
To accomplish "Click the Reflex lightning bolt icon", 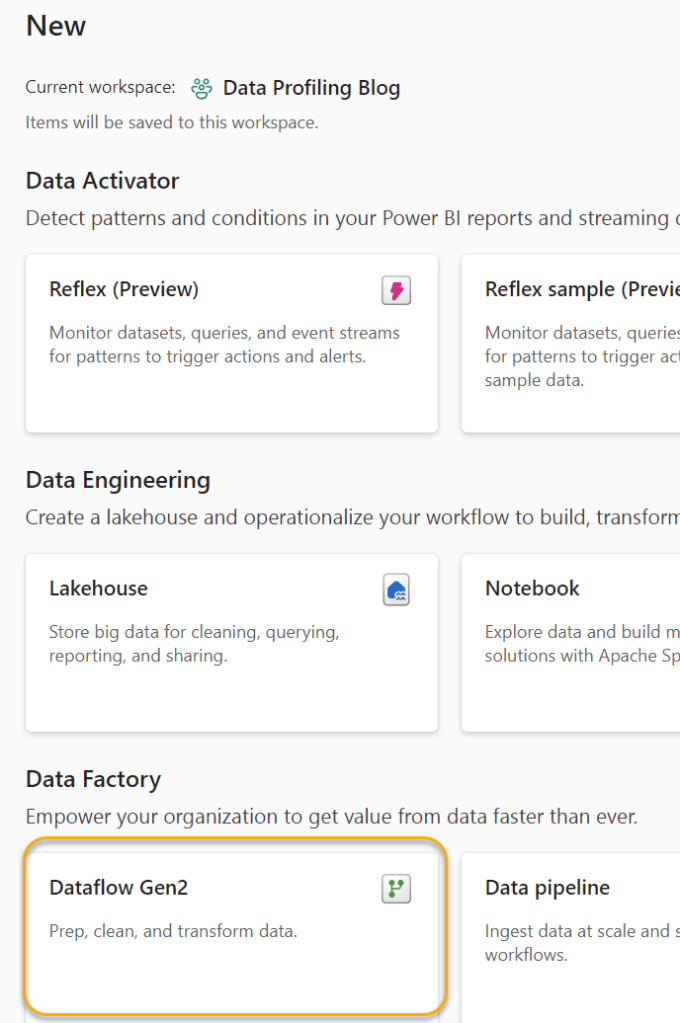I will [x=396, y=291].
